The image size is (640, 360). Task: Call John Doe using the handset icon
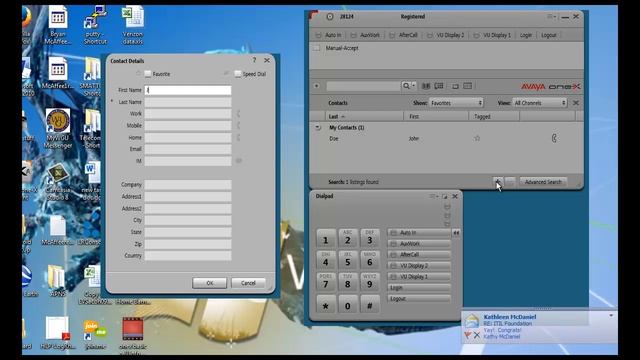coord(554,138)
